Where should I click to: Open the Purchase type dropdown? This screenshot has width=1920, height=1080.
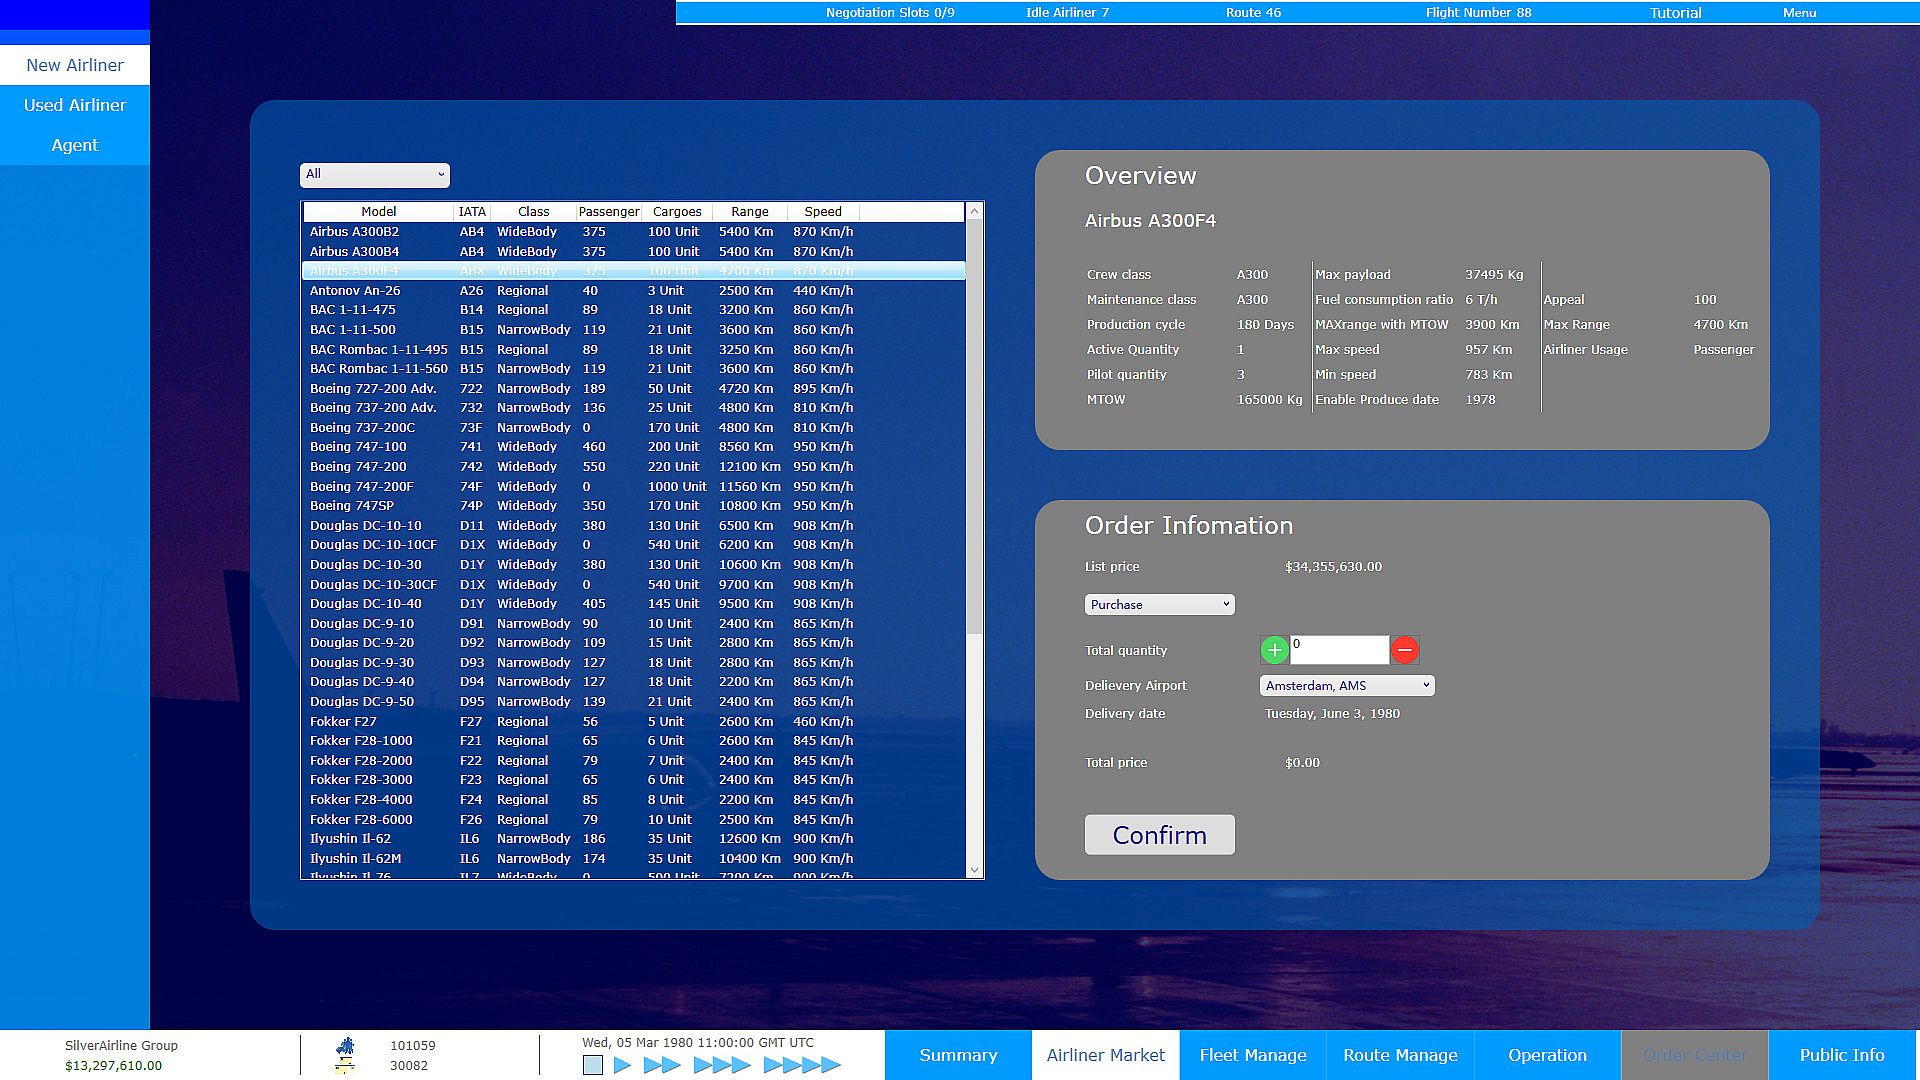(1159, 605)
